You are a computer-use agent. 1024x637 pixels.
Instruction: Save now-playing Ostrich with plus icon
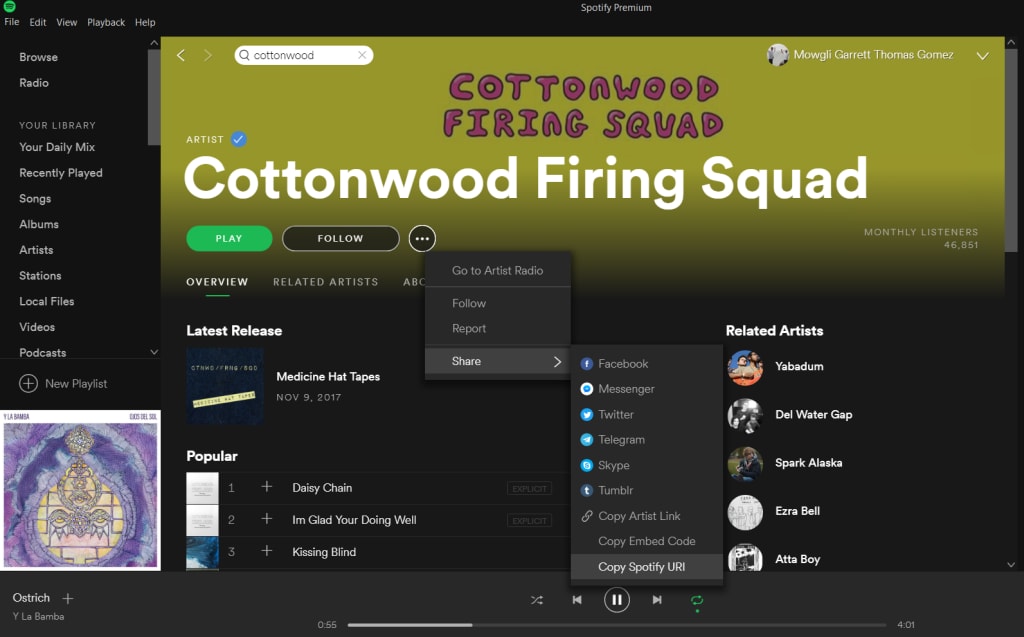68,598
